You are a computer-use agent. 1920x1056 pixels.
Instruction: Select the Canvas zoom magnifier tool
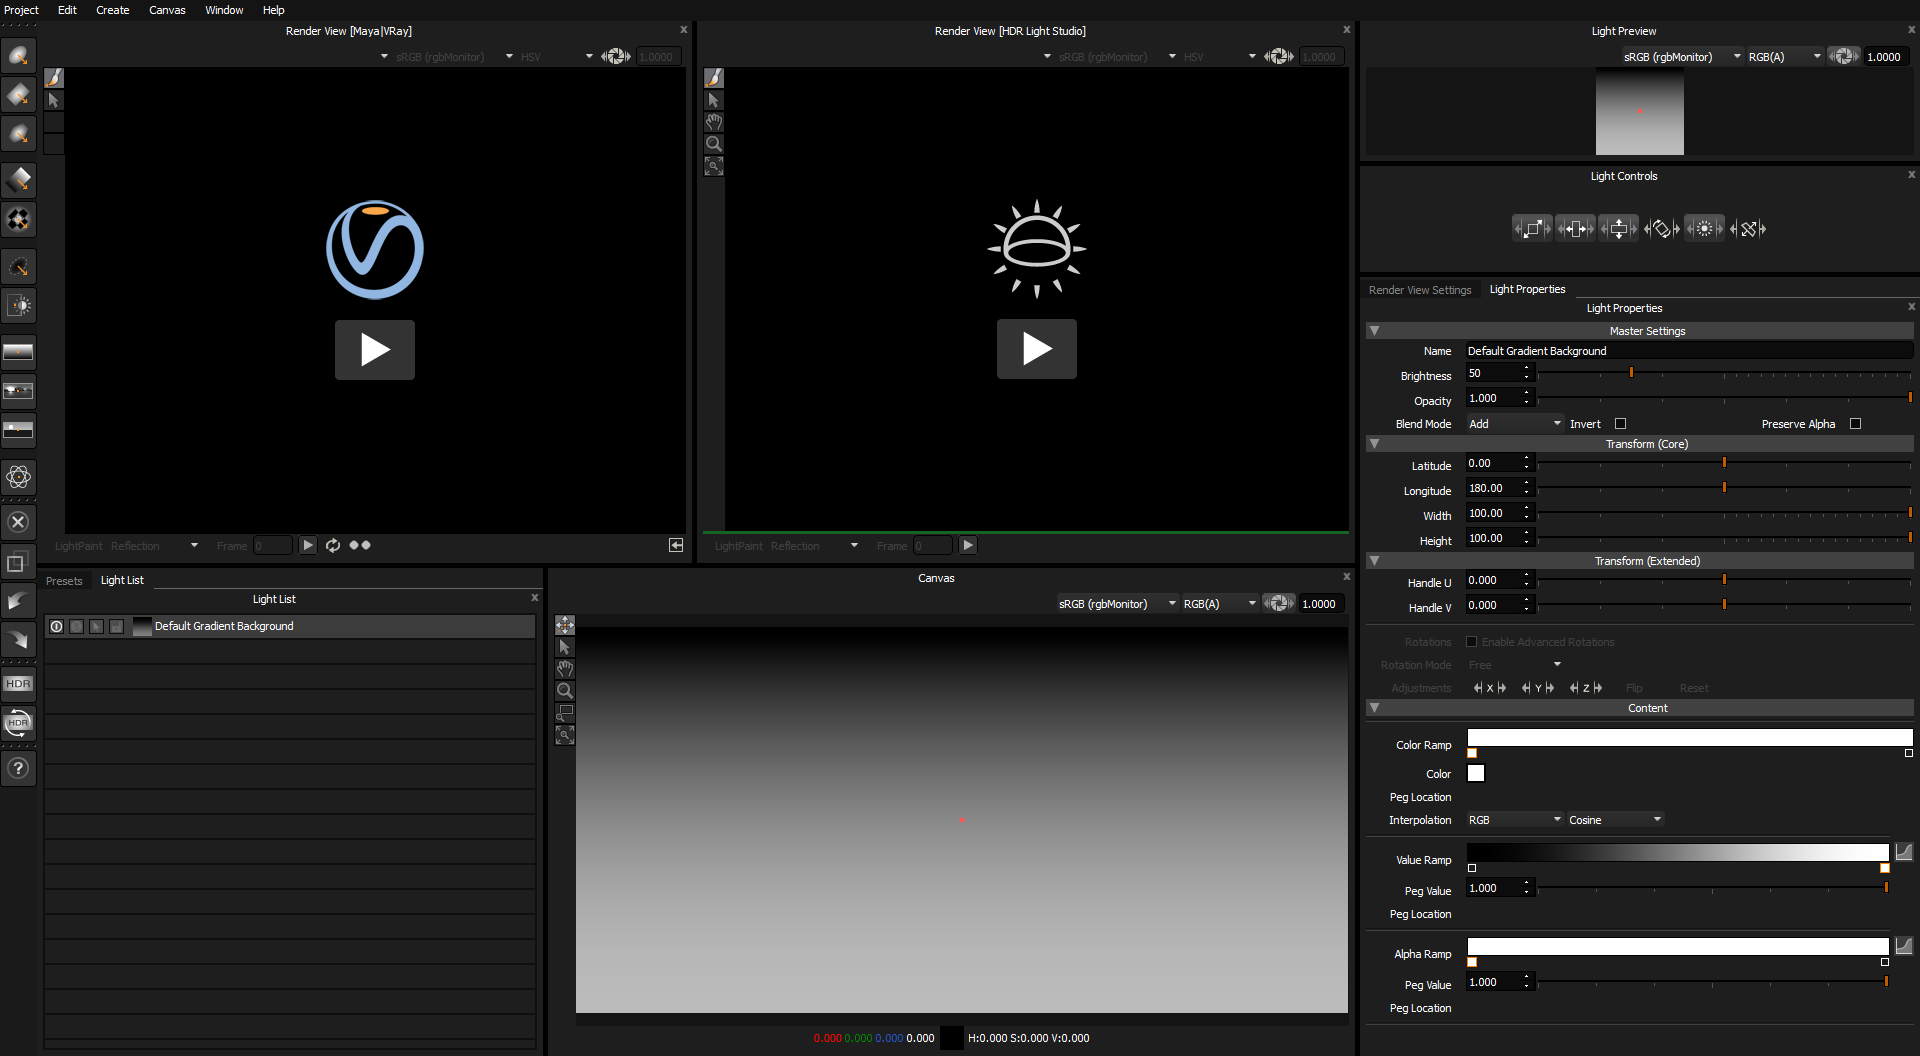(565, 691)
